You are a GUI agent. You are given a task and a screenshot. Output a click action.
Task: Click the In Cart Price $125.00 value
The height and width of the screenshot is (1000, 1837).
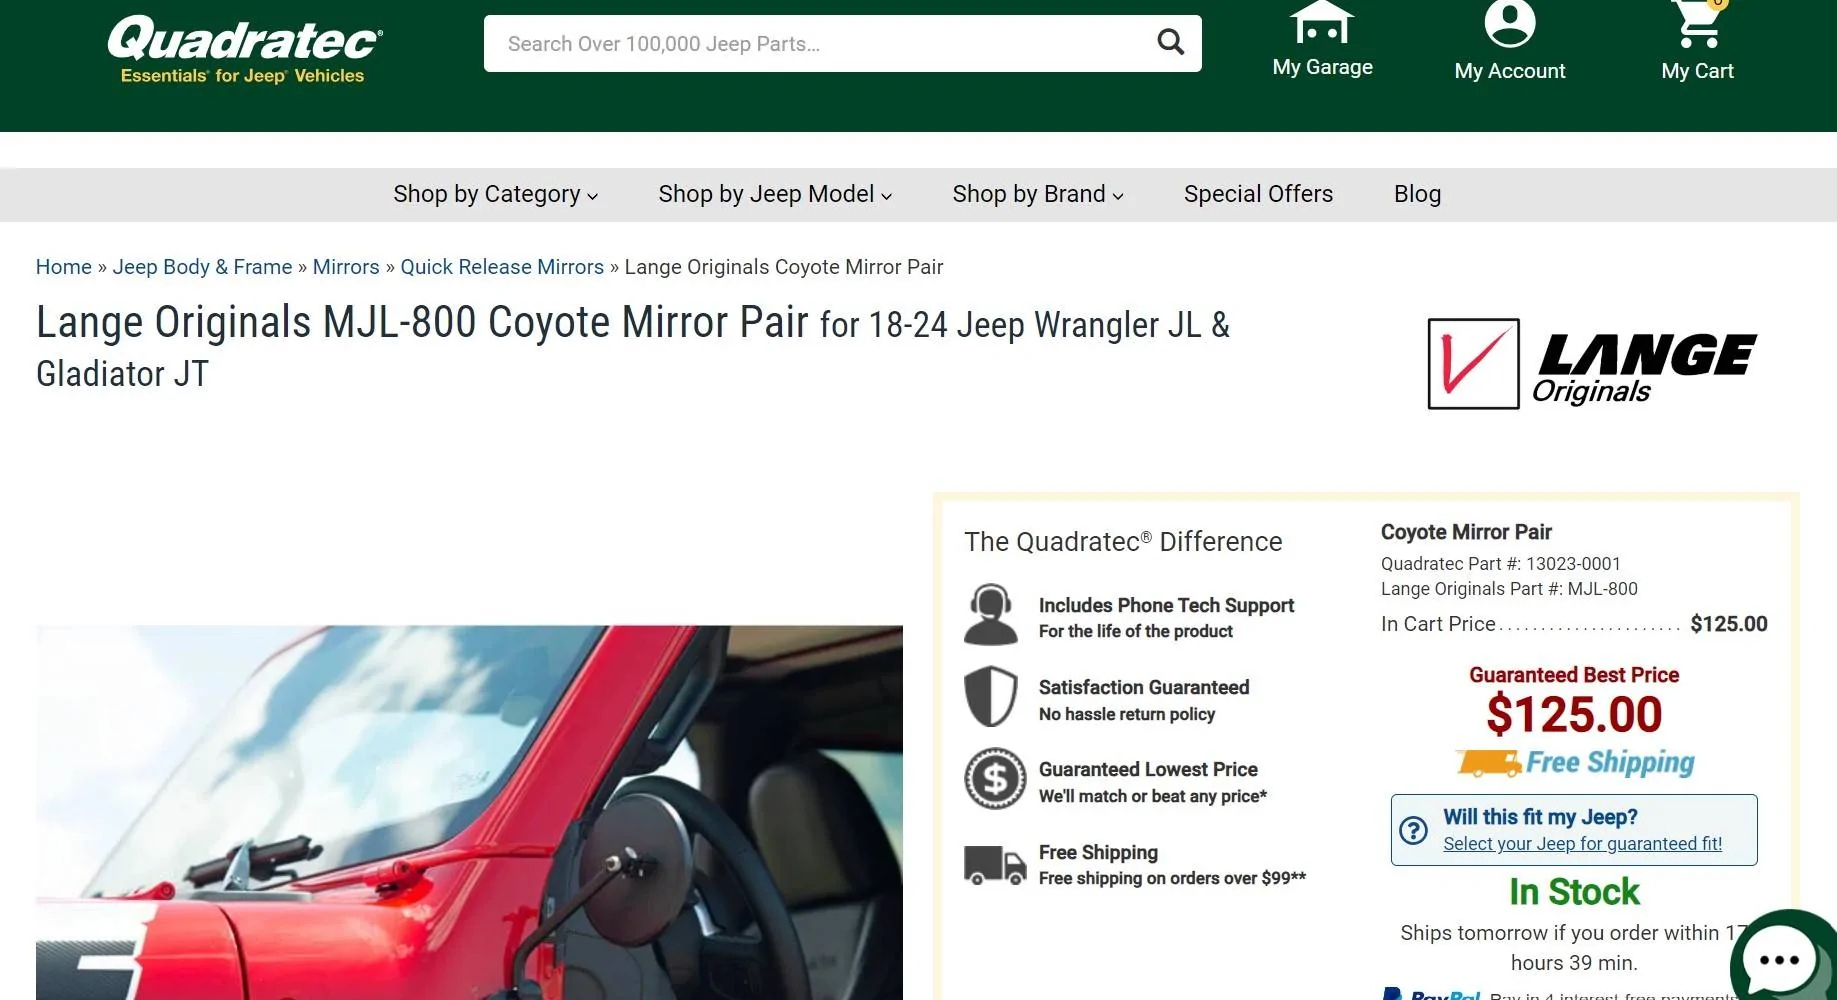pyautogui.click(x=1728, y=624)
